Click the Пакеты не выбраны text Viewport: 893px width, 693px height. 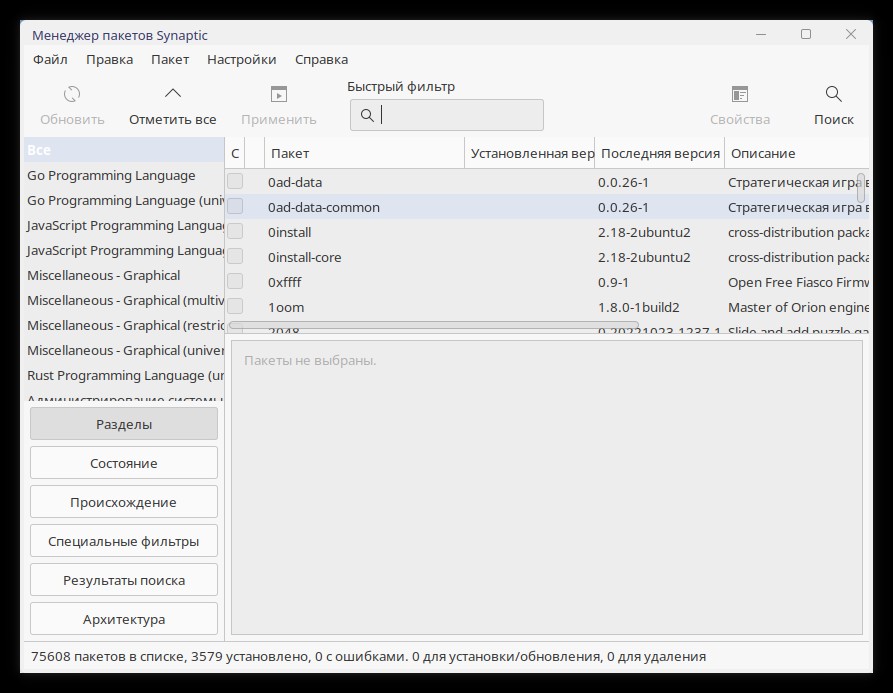pos(310,360)
